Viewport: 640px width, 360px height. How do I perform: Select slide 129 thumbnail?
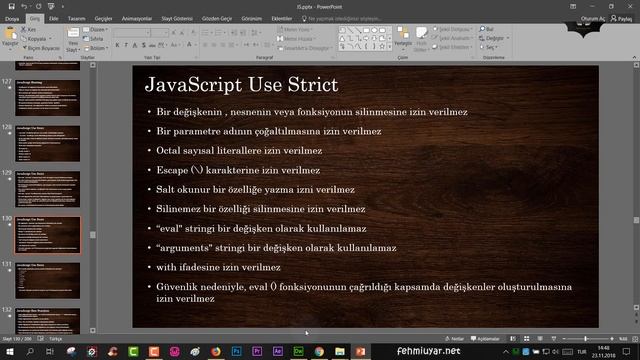click(x=48, y=189)
